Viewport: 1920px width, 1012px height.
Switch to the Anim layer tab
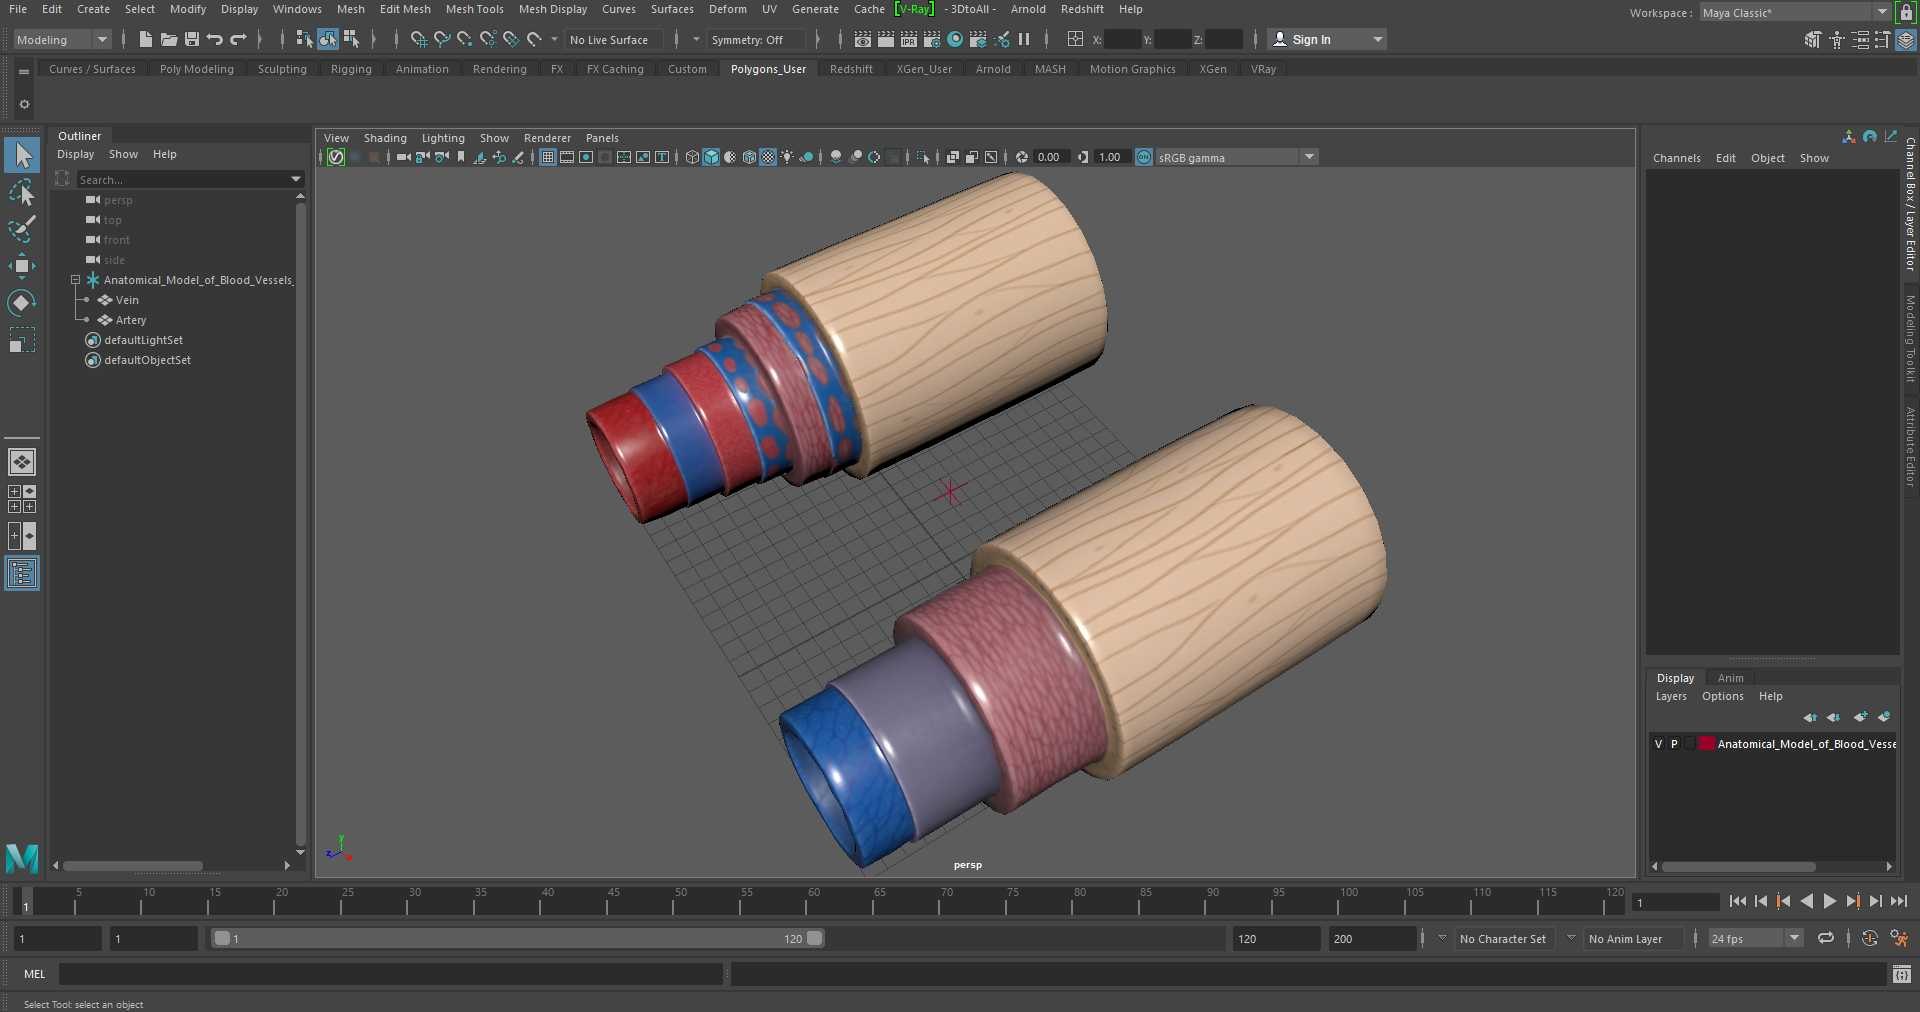(1730, 678)
